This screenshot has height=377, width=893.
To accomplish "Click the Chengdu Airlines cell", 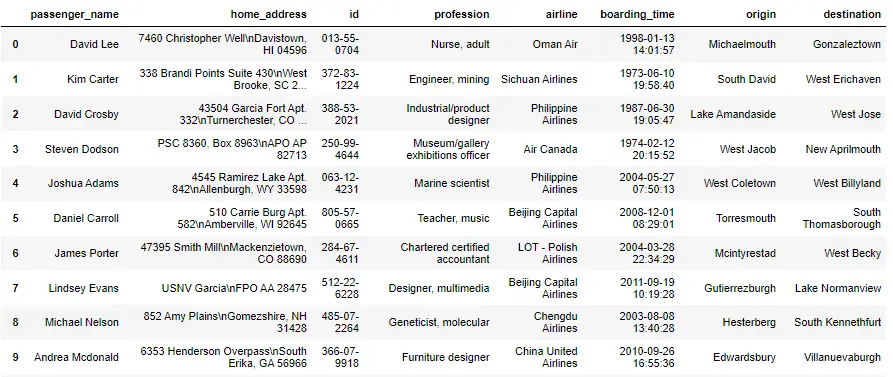I will (x=556, y=322).
